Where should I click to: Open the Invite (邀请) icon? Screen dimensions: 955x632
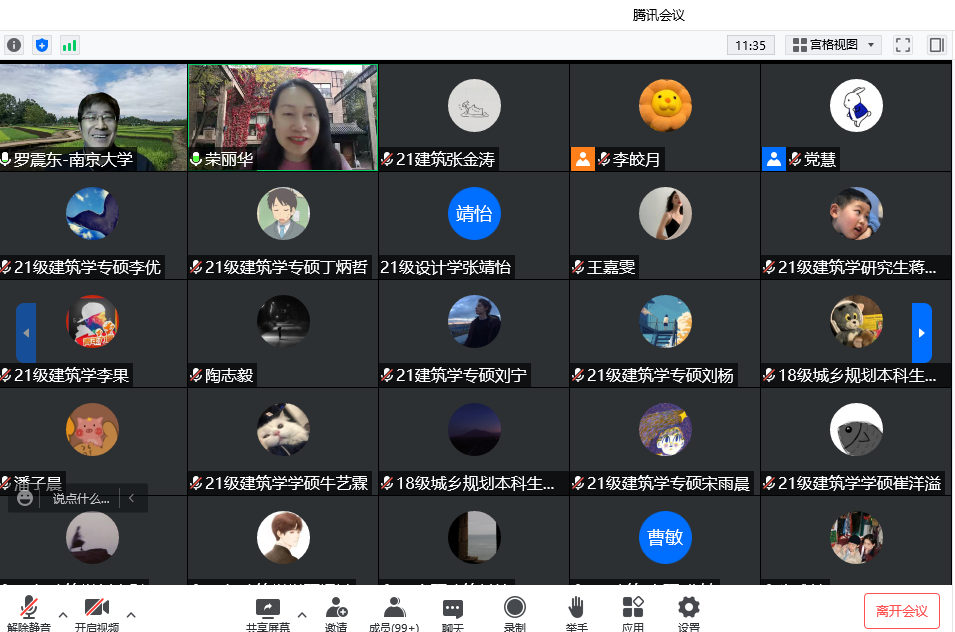tap(336, 610)
